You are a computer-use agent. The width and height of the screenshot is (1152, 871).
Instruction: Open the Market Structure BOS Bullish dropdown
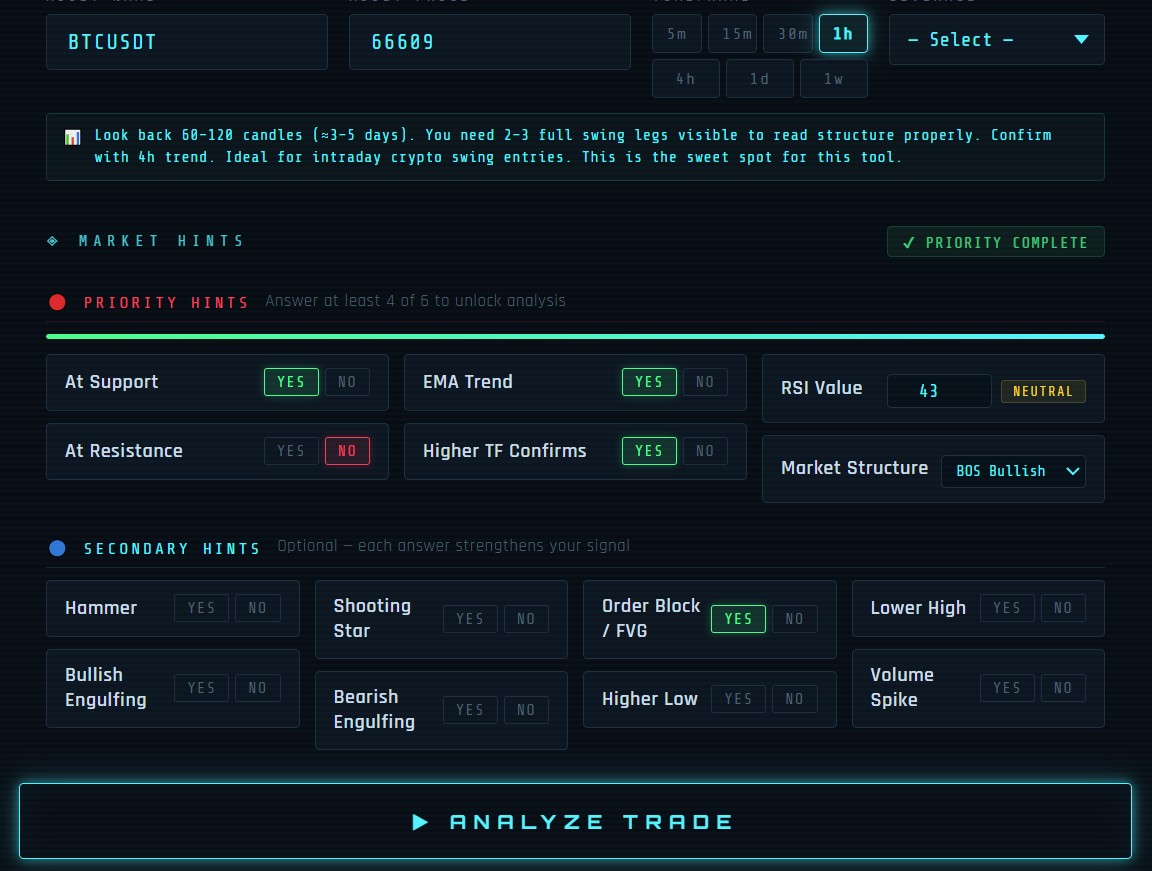pyautogui.click(x=1012, y=471)
